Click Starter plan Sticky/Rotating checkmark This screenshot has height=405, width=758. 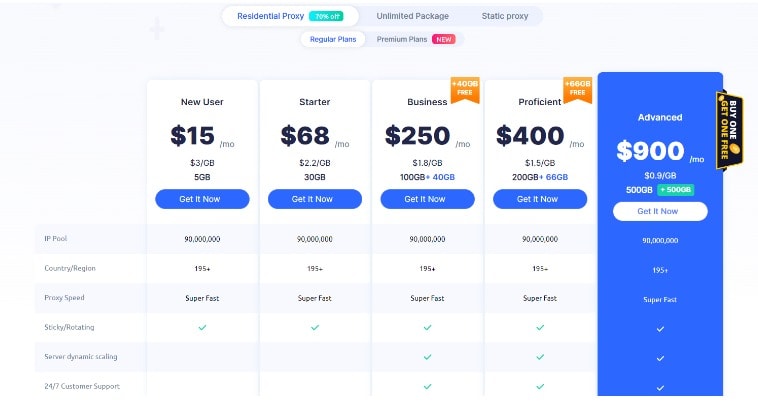tap(314, 327)
